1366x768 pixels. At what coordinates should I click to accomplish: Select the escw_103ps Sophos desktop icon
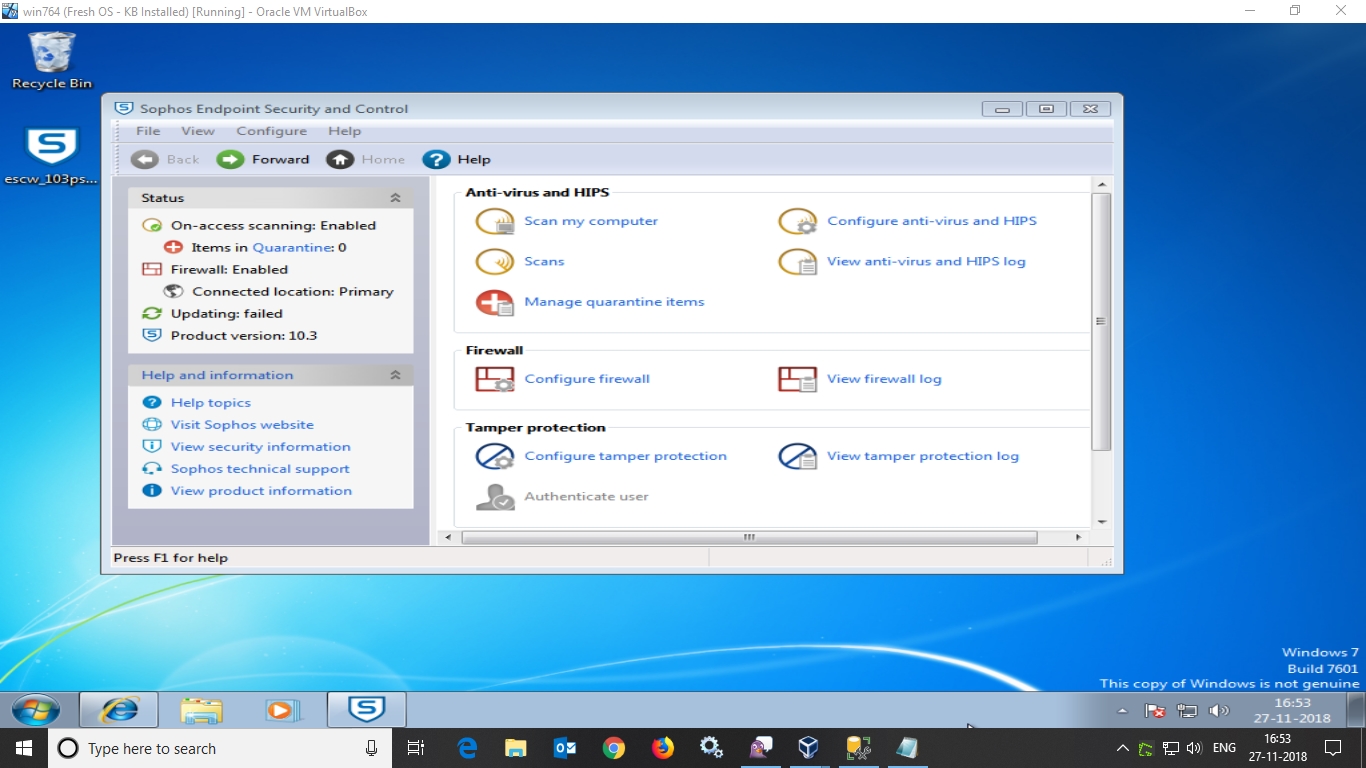51,158
